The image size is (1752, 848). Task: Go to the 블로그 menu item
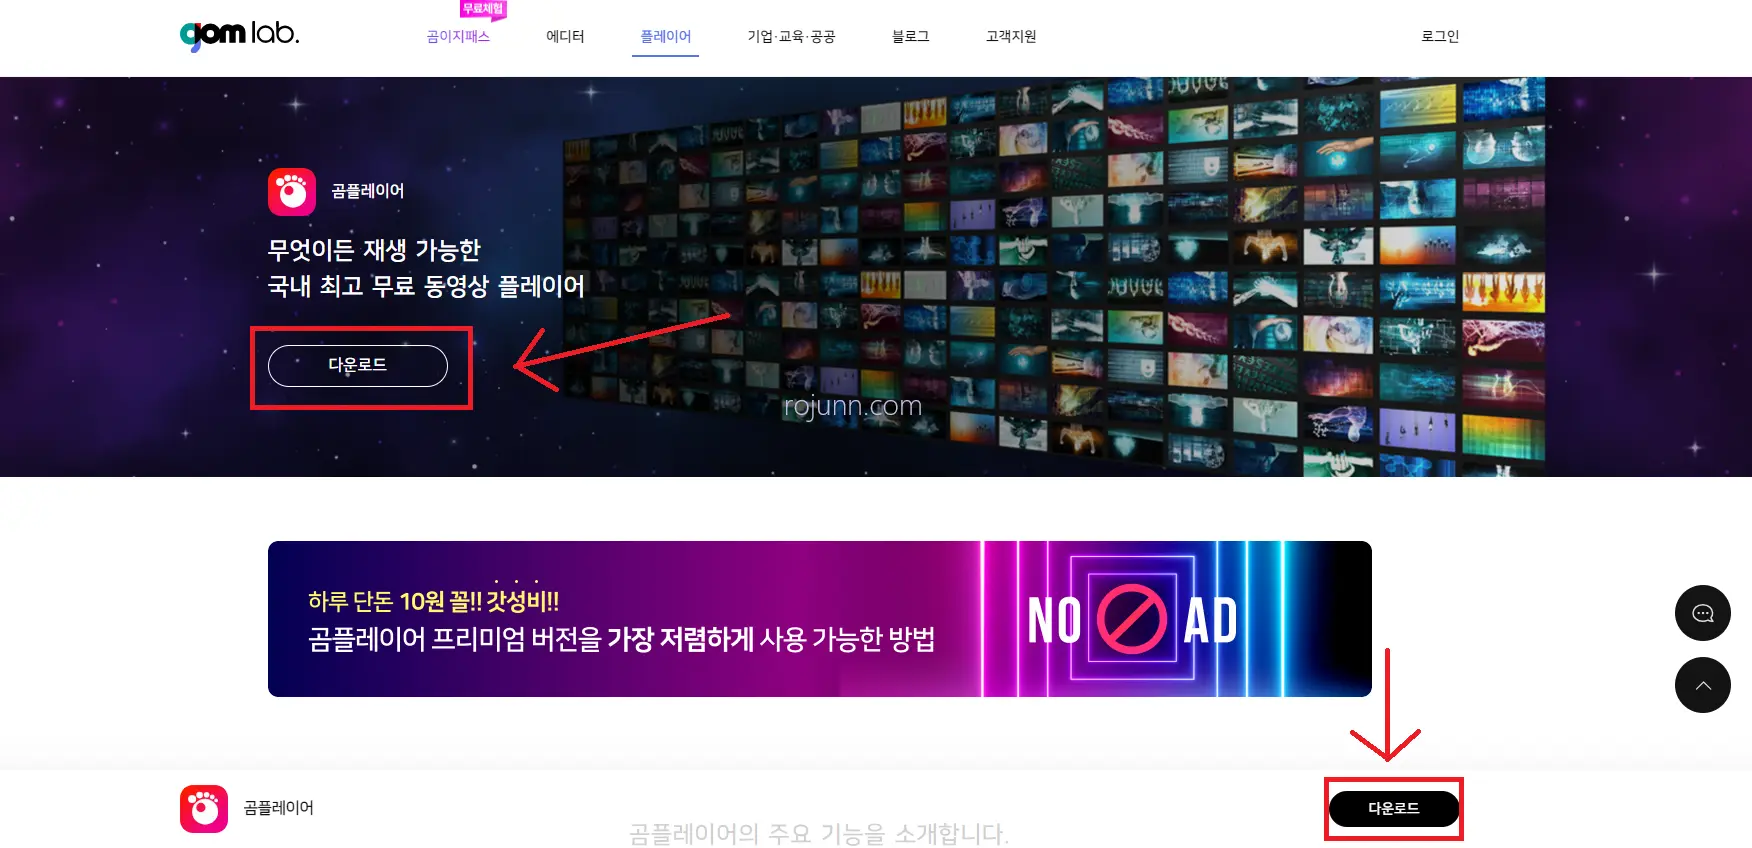[x=911, y=37]
